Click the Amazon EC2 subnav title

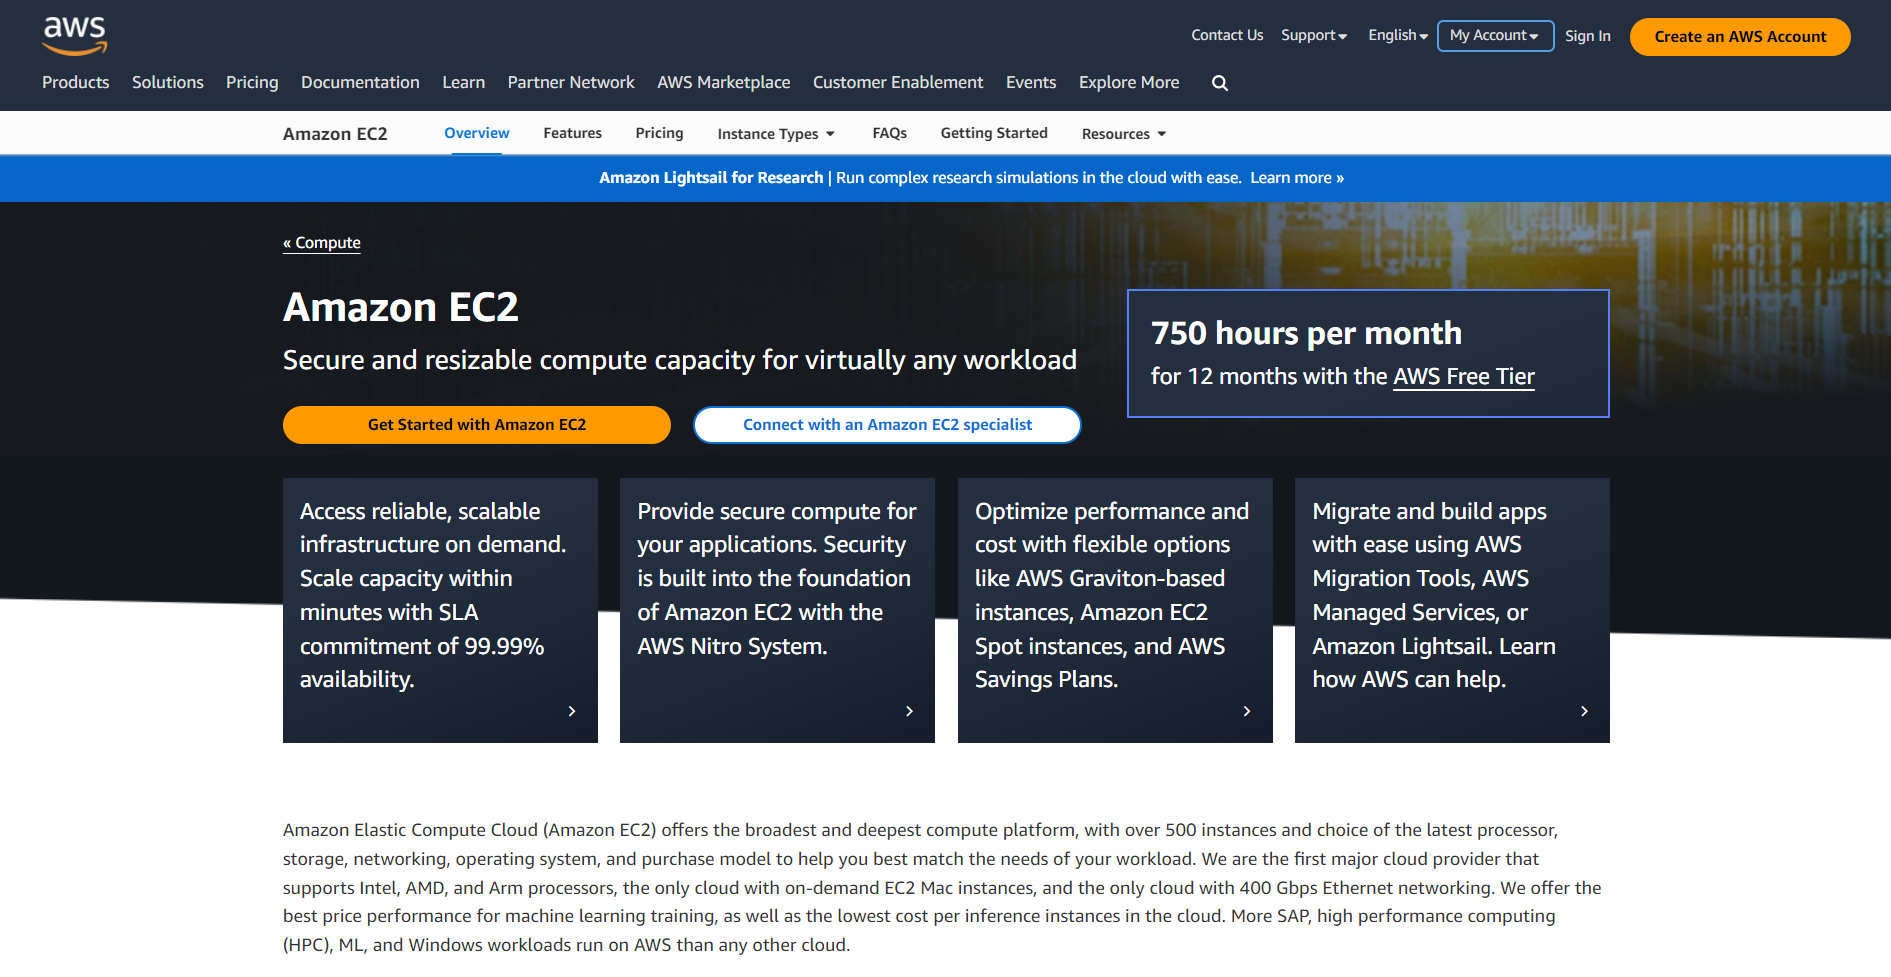pos(335,134)
